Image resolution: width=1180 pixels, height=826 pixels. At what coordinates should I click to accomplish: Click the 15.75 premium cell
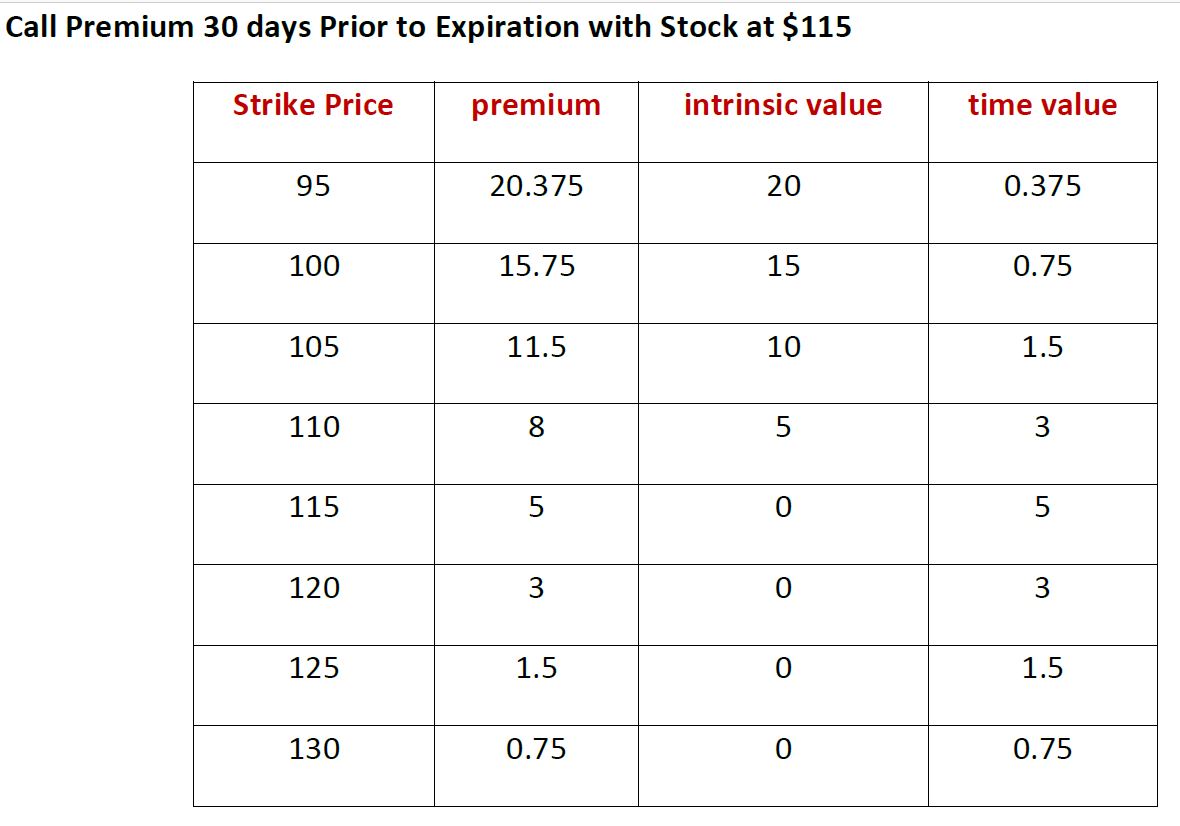coord(536,266)
